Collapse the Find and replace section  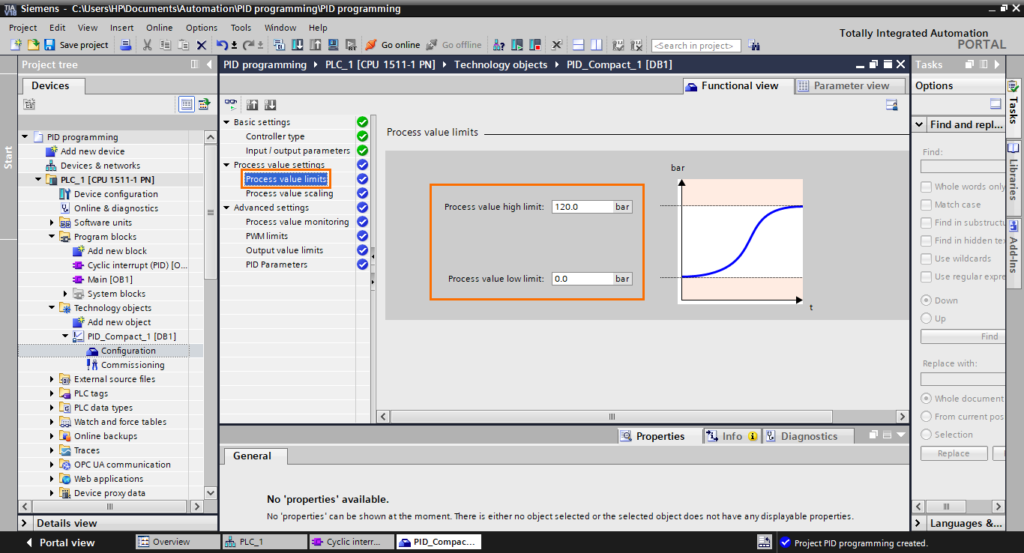coord(920,124)
